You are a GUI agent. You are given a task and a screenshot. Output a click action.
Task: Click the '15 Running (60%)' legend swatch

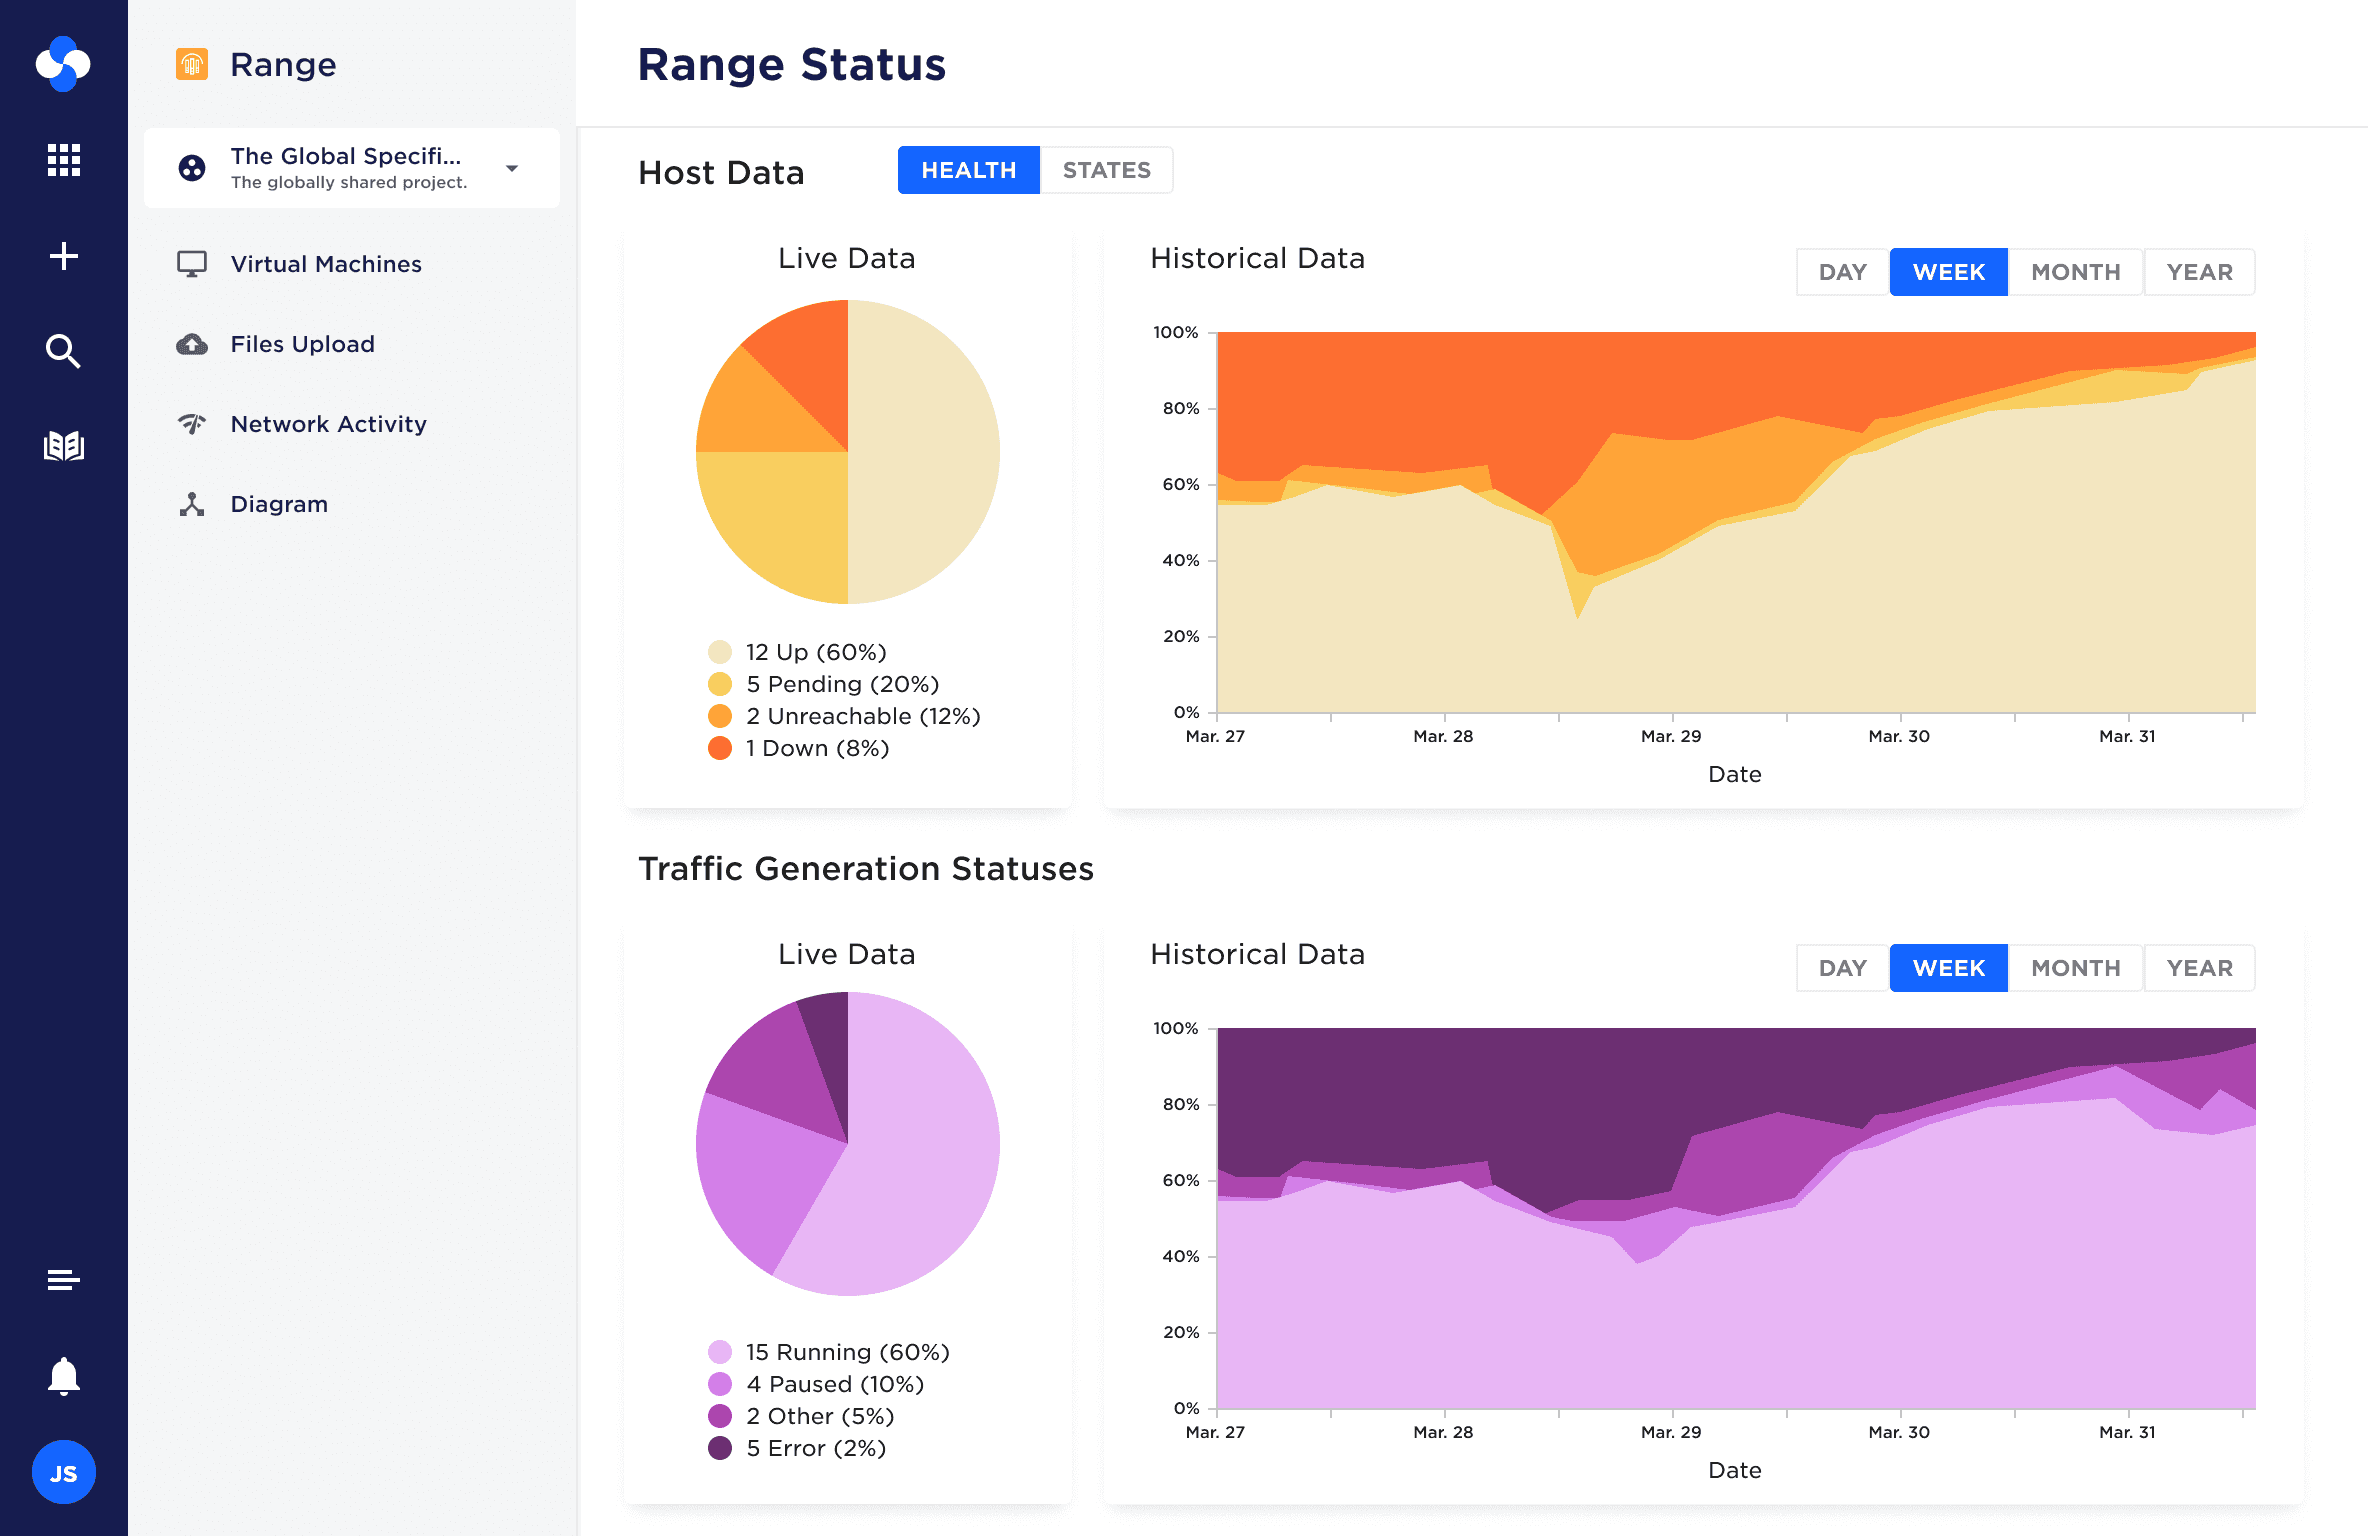(720, 1352)
